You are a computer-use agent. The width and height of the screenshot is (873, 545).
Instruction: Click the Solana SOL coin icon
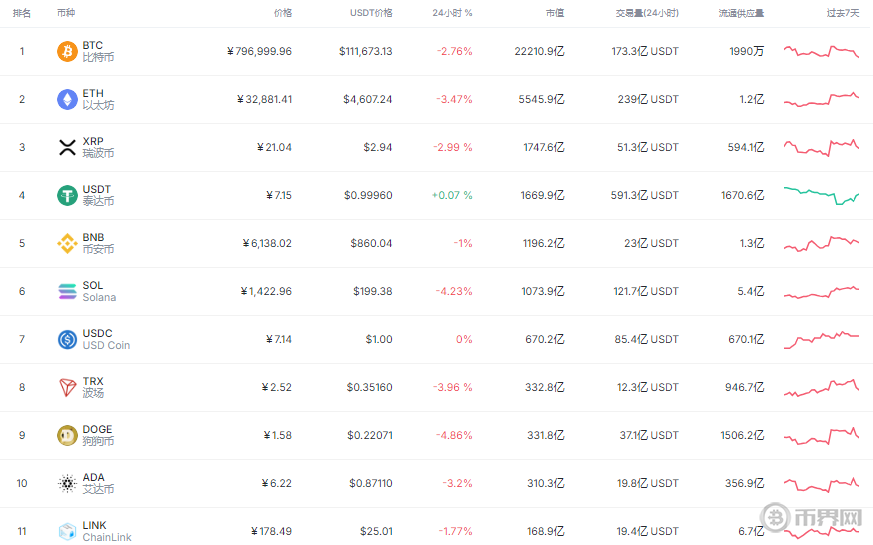tap(67, 291)
